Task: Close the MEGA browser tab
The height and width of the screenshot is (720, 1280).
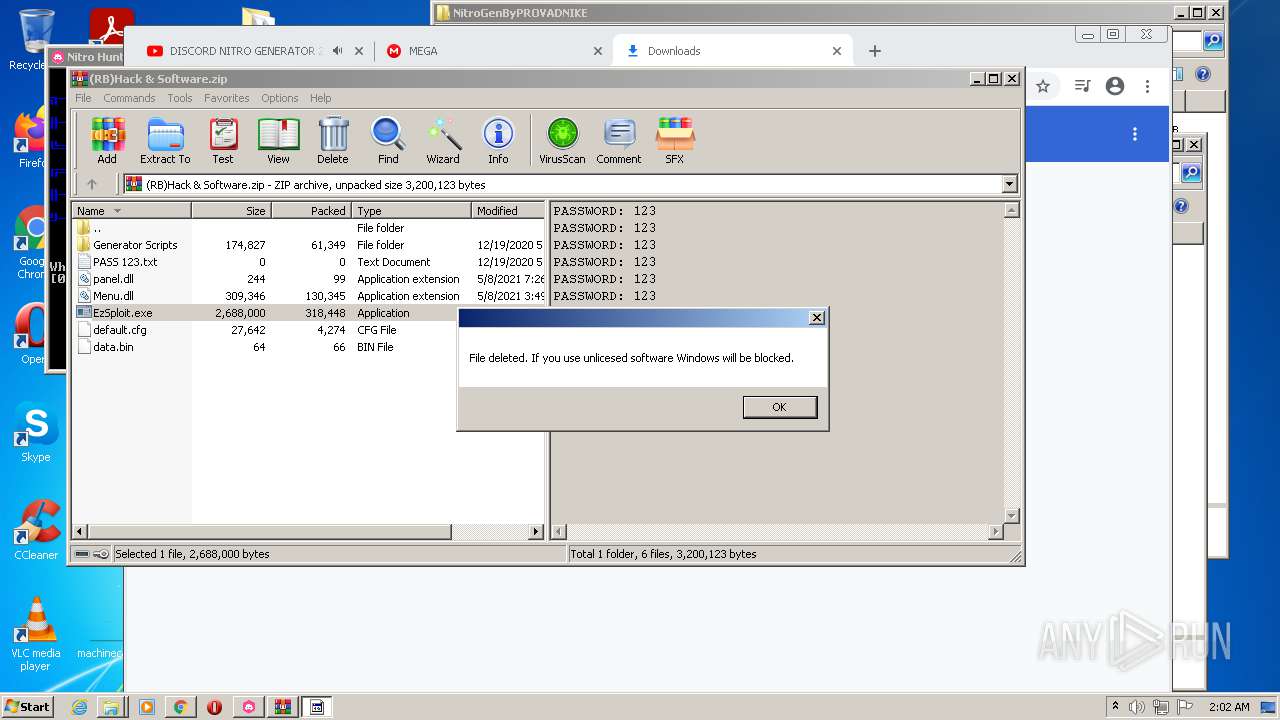Action: [x=597, y=51]
